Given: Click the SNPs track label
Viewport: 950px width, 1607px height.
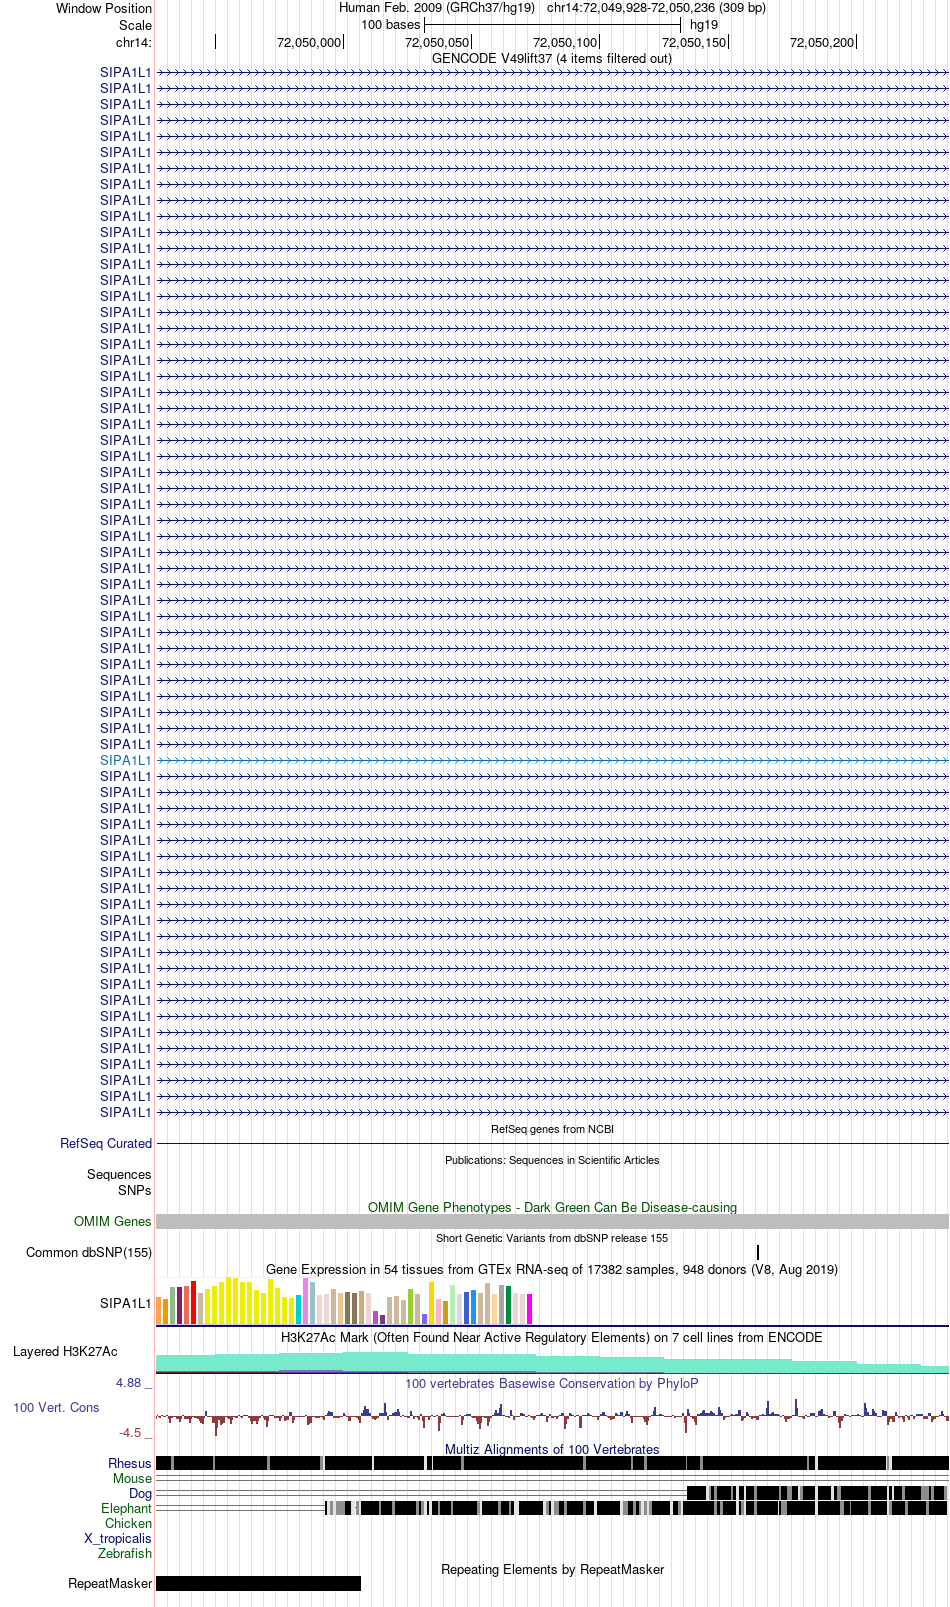Looking at the screenshot, I should coord(134,1190).
